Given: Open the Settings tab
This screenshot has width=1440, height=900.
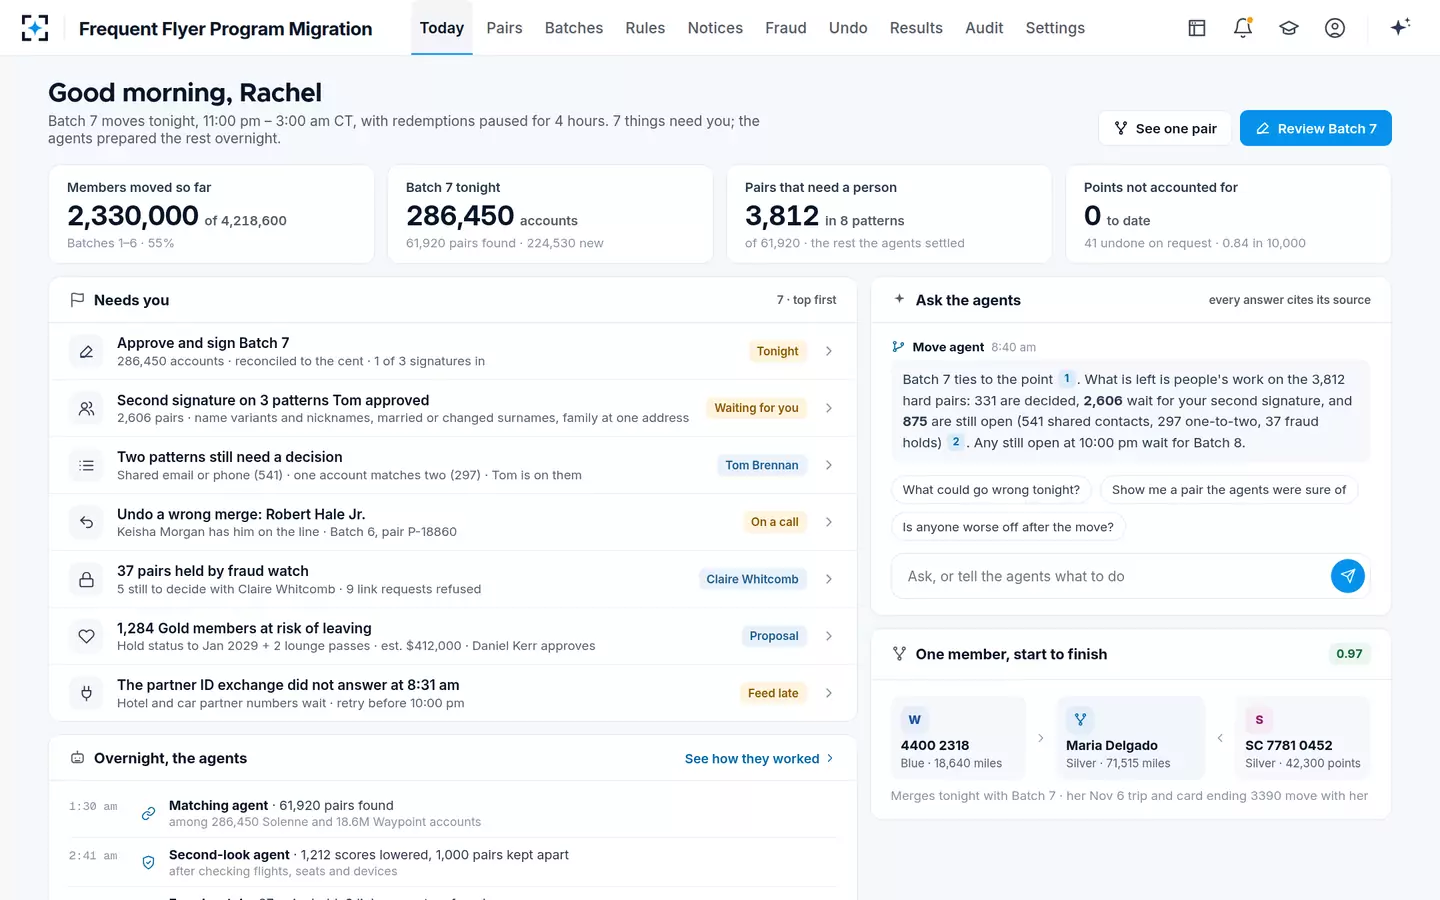Looking at the screenshot, I should (1055, 28).
